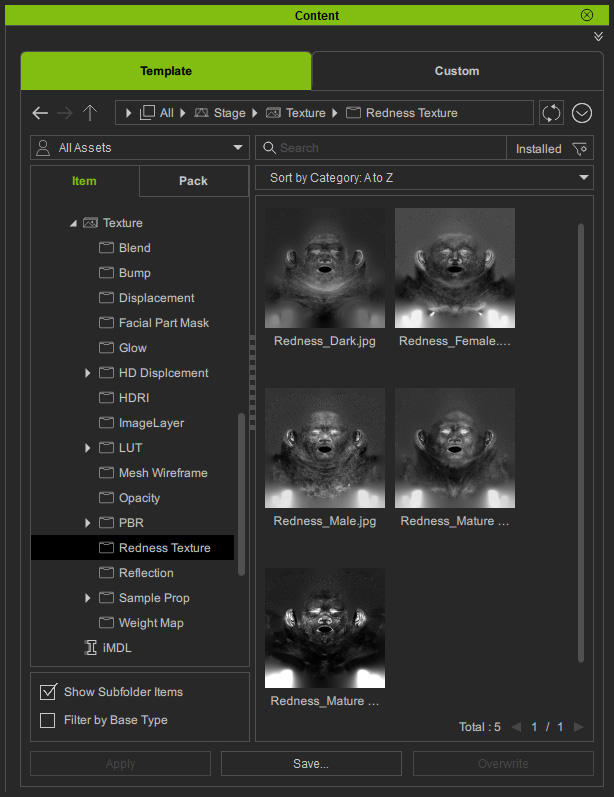Select the Redness_Dark.jpg thumbnail
Image resolution: width=614 pixels, height=797 pixels.
coord(324,268)
